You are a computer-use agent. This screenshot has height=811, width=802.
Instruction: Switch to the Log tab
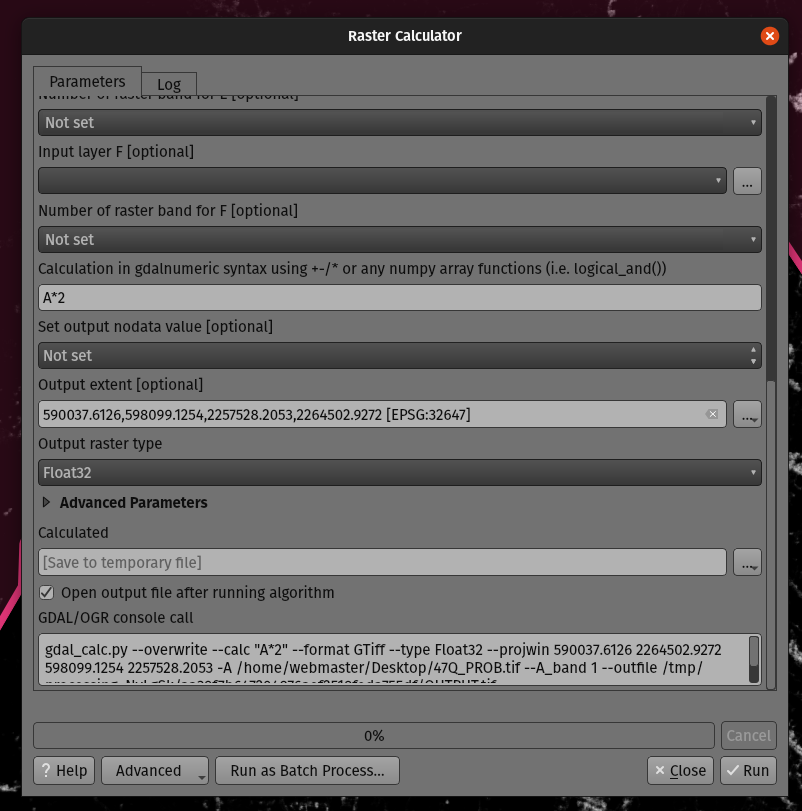169,84
